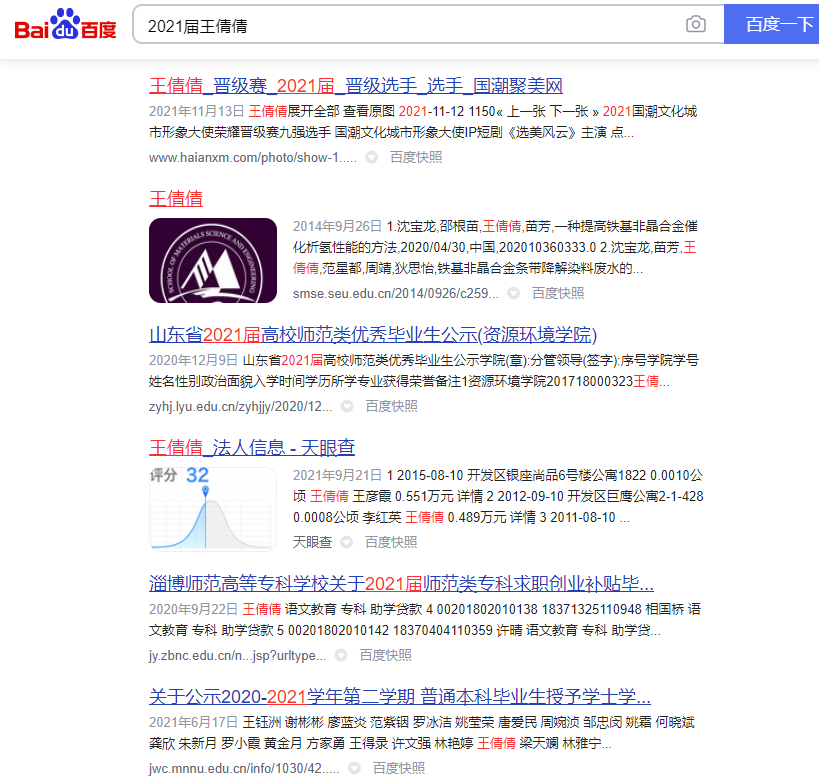Click snippet starting 2021年9月21日 1 2015-08-10

498,496
